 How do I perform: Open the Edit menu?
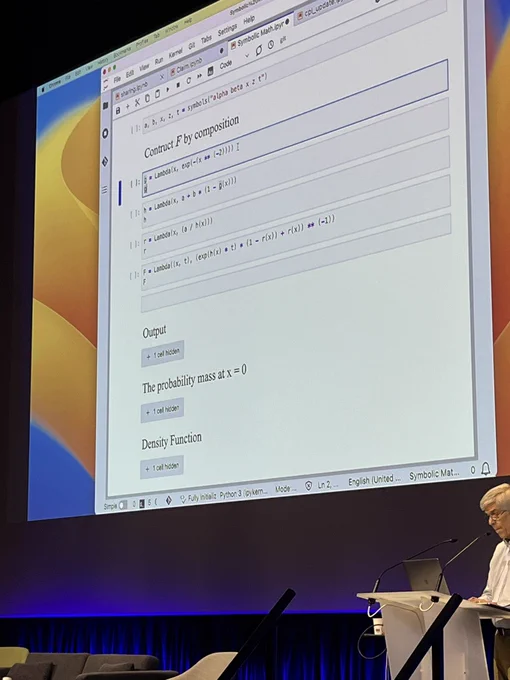tap(130, 74)
